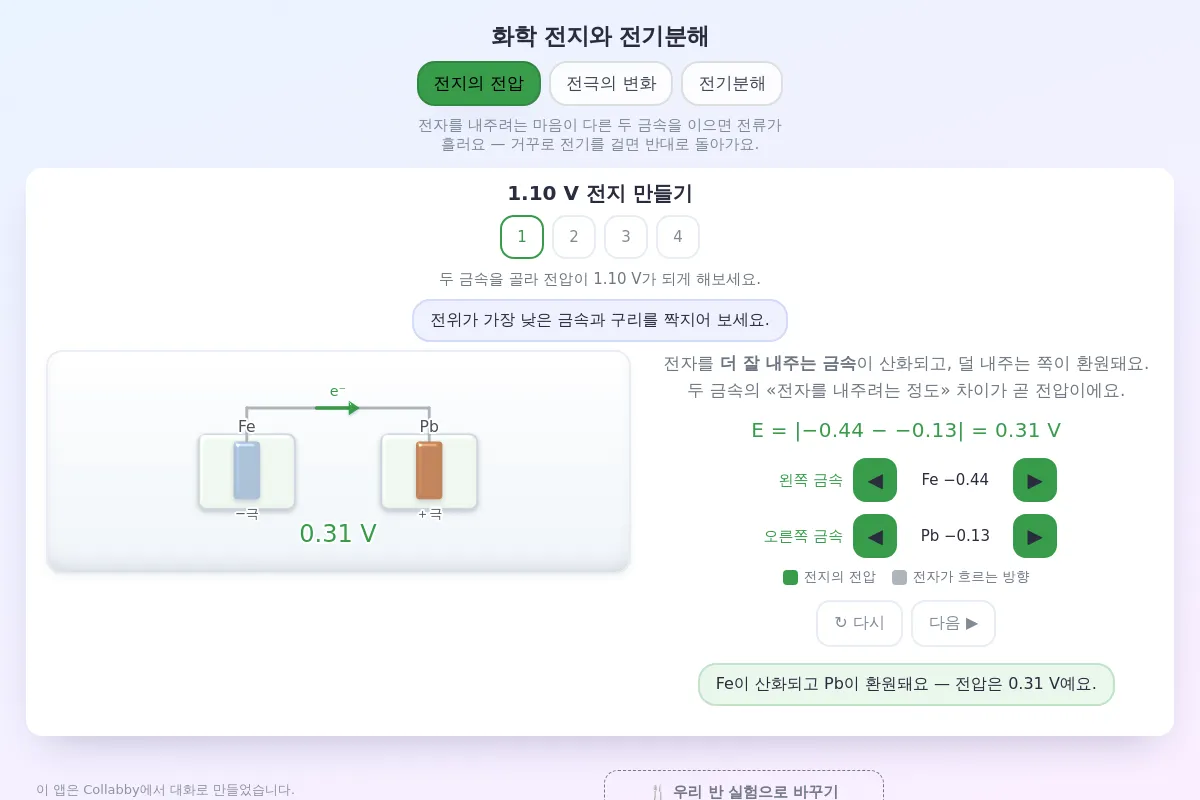
Task: Switch to the 전지의 전압 tab
Action: tap(479, 83)
